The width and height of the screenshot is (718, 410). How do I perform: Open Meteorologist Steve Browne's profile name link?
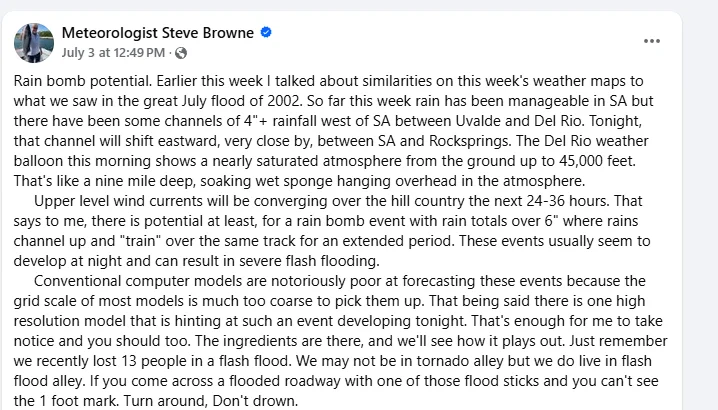(x=158, y=33)
